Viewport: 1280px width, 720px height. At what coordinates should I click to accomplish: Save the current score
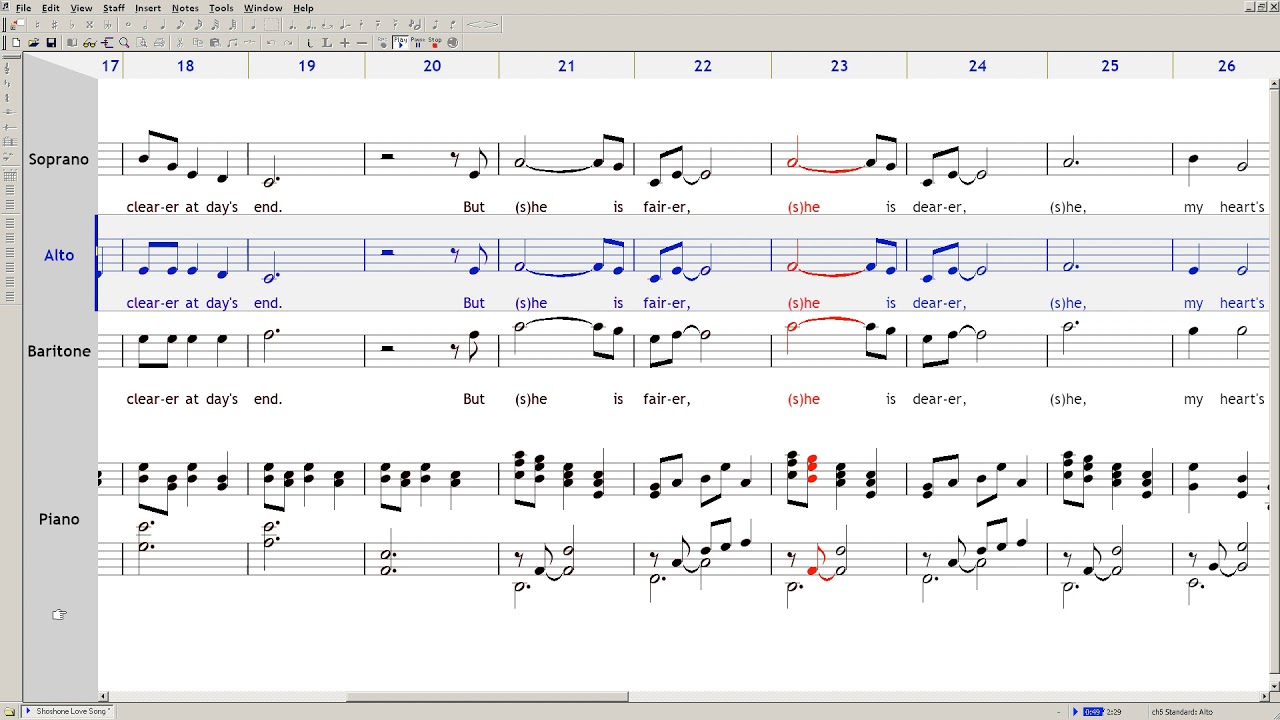[x=51, y=43]
